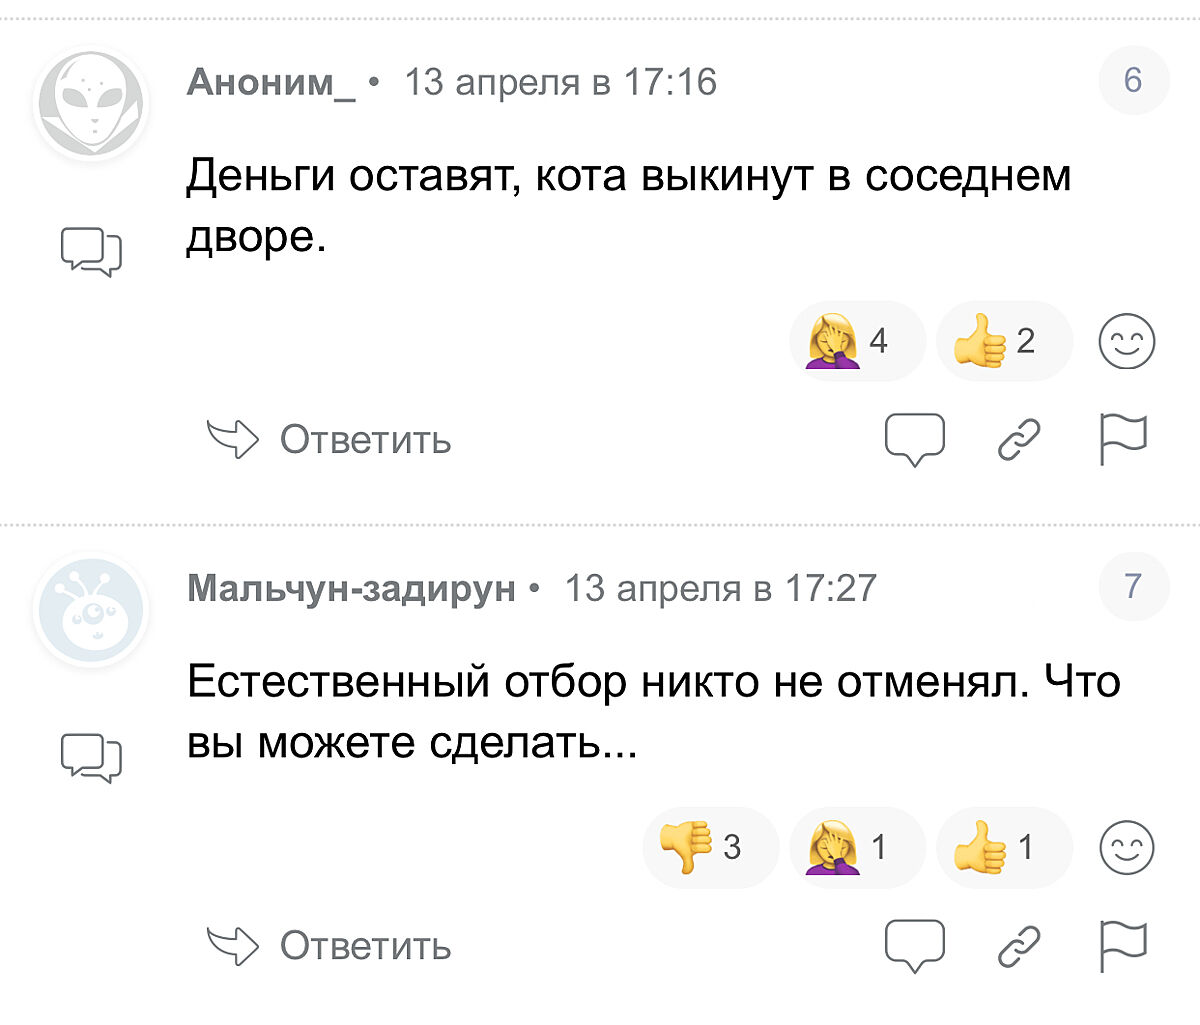
Task: Toggle thumbs-up reaction on Аноним_ comment
Action: (1003, 341)
